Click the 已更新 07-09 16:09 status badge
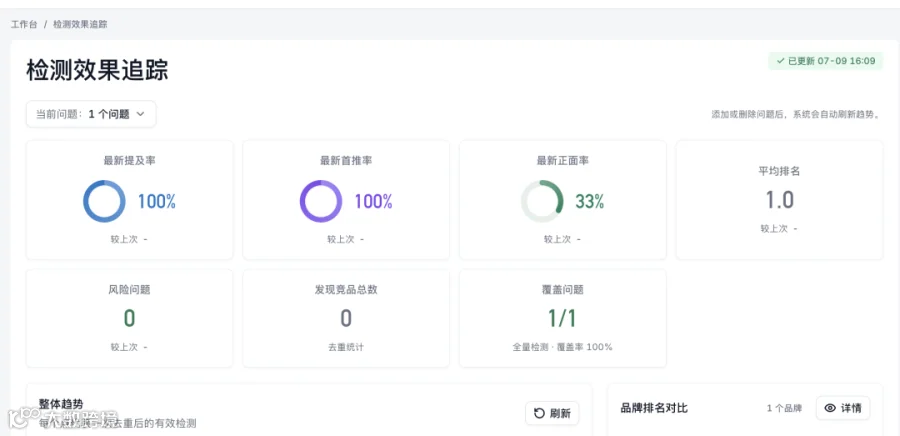This screenshot has width=900, height=436. [825, 61]
